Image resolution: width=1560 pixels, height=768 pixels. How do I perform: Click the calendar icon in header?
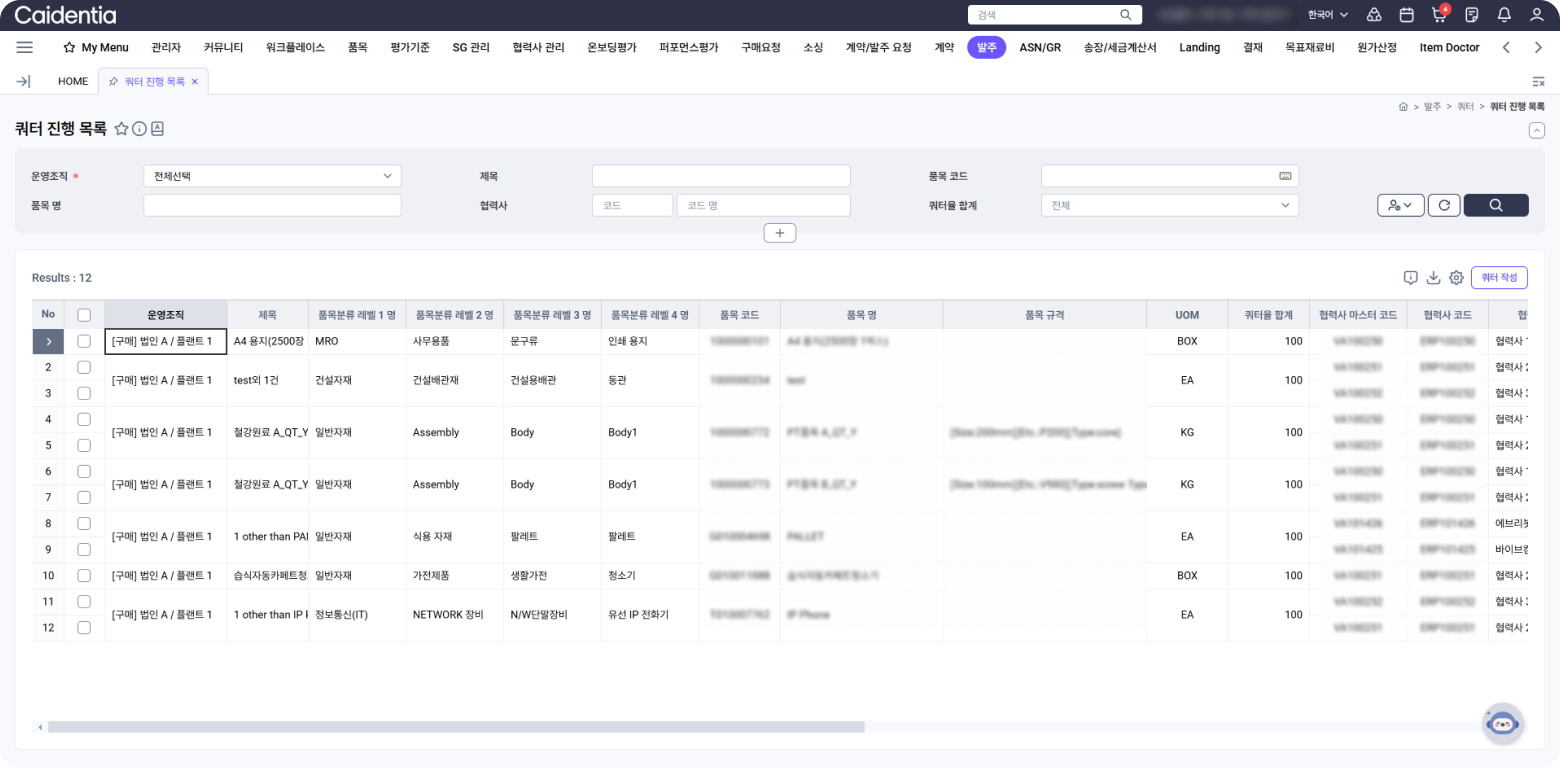[x=1406, y=15]
